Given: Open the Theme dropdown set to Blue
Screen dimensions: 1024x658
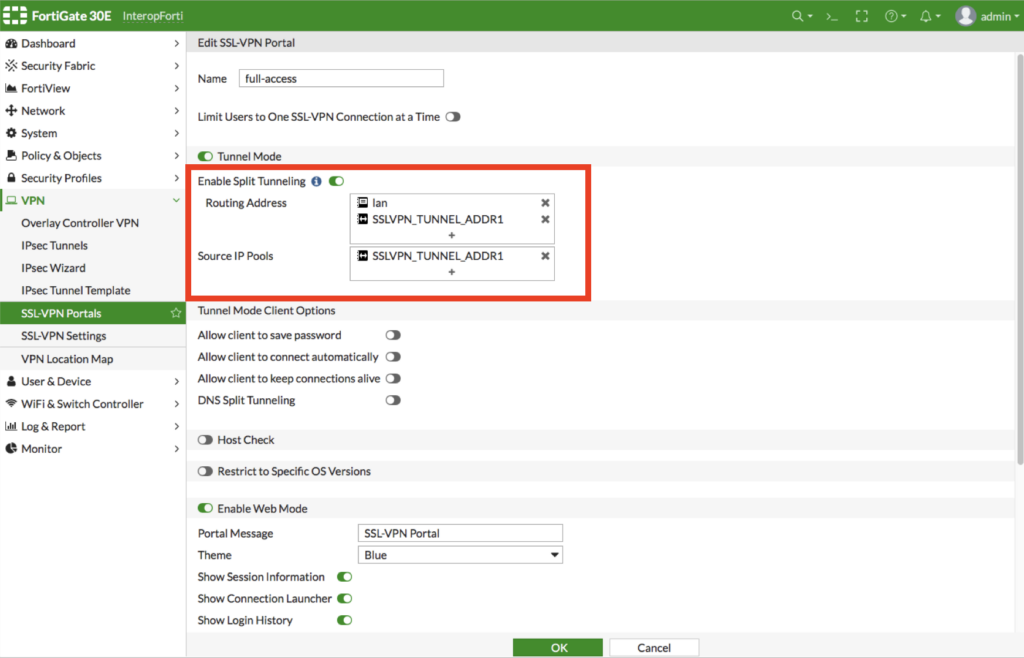Looking at the screenshot, I should coord(460,555).
